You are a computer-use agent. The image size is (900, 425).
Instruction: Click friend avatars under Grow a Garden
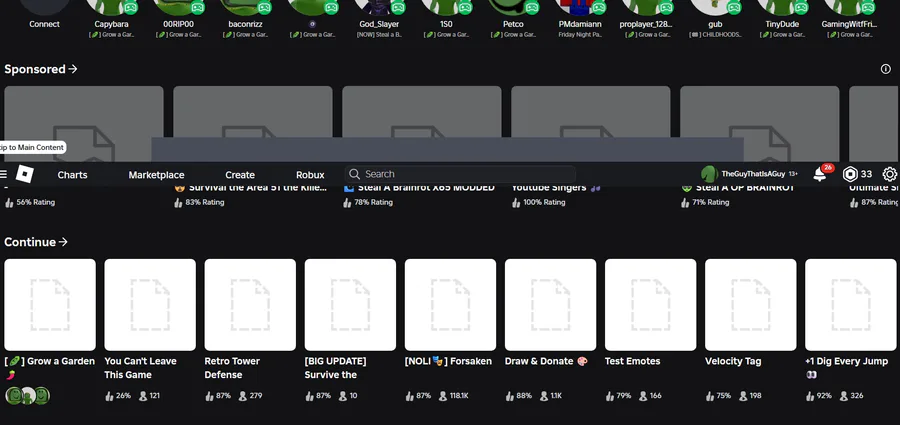28,395
